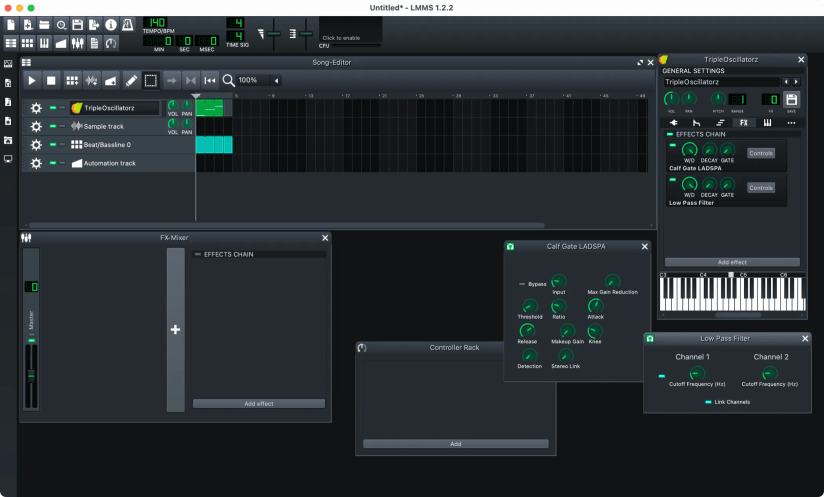Mute the Sample track
The height and width of the screenshot is (497, 824).
pyautogui.click(x=53, y=126)
